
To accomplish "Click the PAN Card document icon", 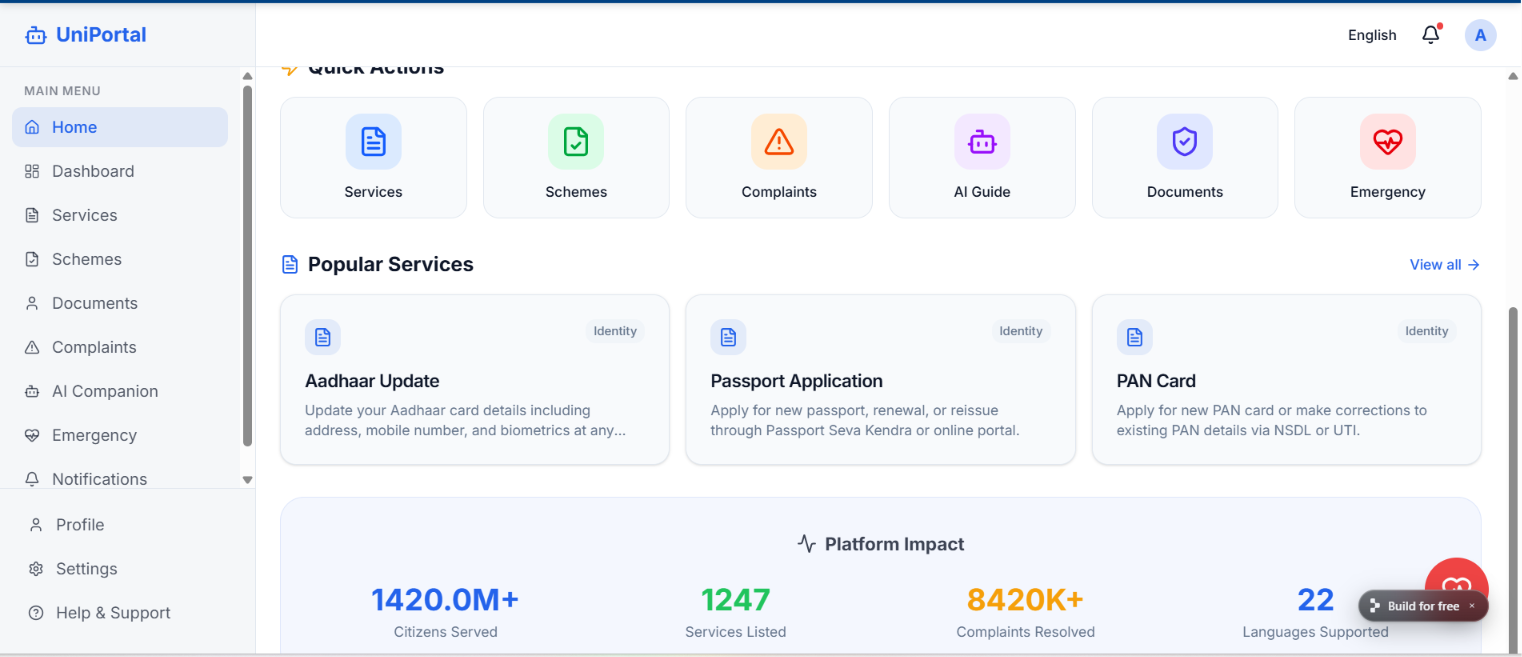I will (1135, 337).
